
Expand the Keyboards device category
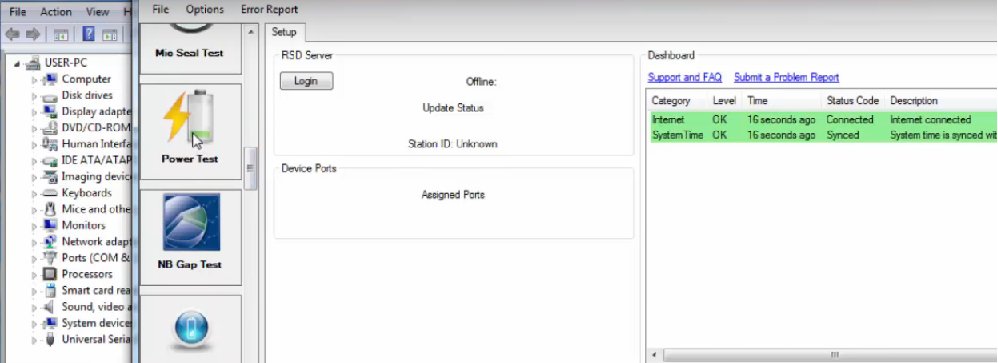[x=35, y=194]
